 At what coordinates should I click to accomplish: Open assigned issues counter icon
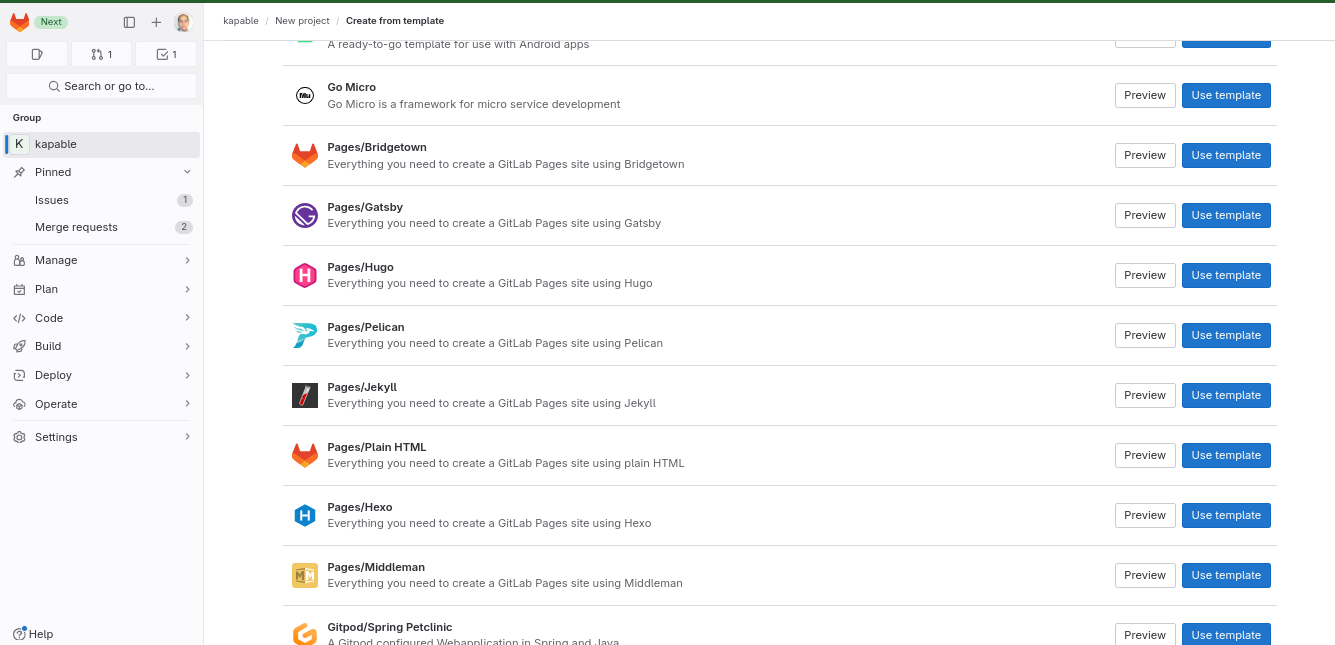(x=37, y=54)
